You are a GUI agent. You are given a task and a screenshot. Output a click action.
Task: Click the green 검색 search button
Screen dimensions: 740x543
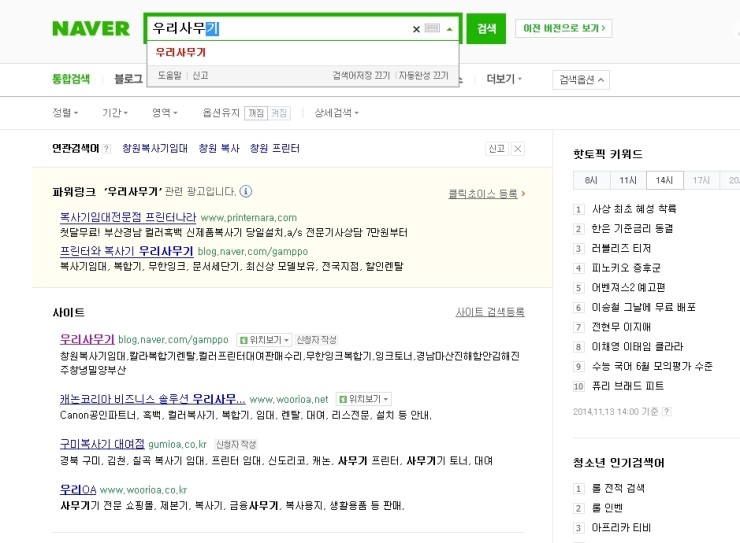tap(486, 29)
